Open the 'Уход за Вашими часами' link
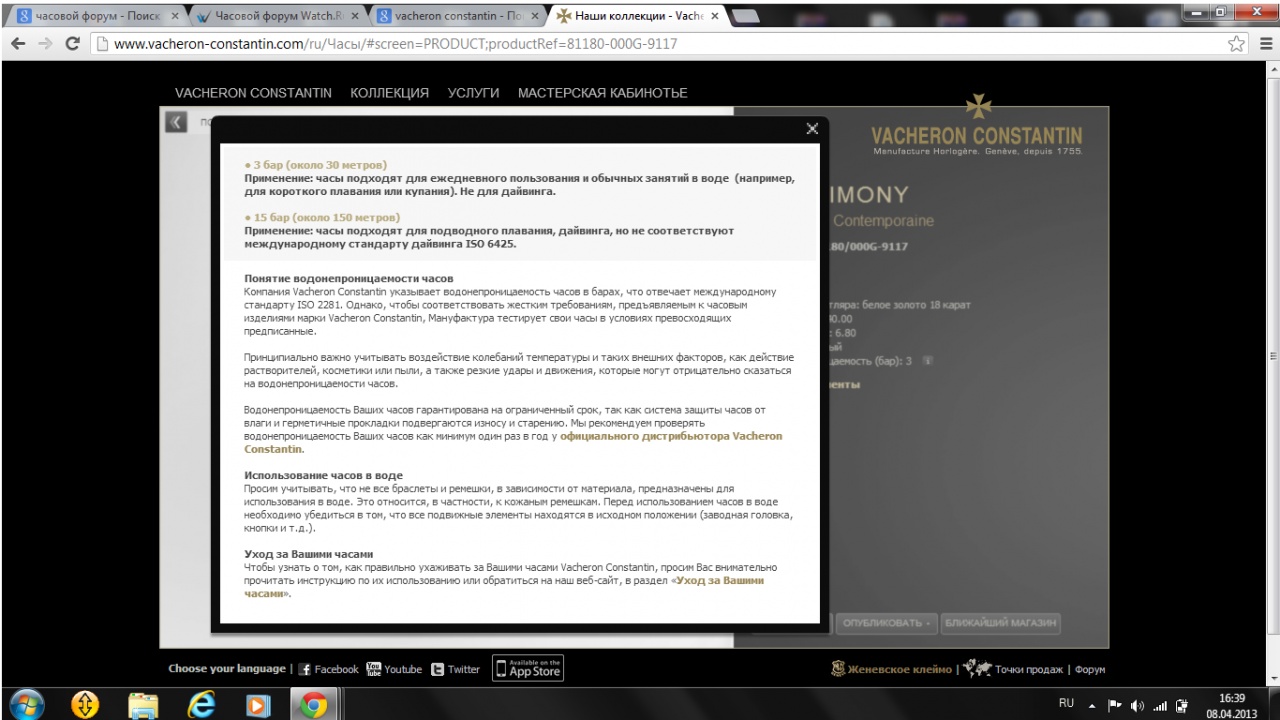Screen dimensions: 1280x720 pos(504,587)
